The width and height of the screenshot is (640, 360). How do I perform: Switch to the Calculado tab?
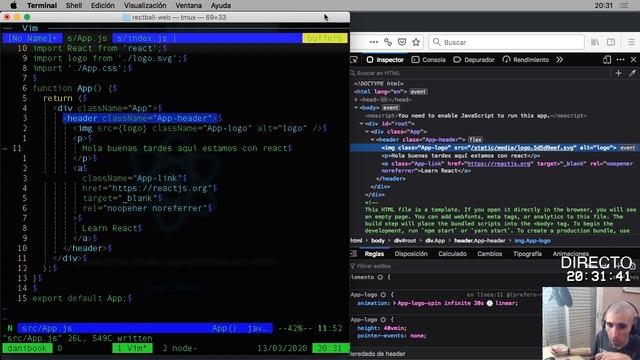(452, 254)
